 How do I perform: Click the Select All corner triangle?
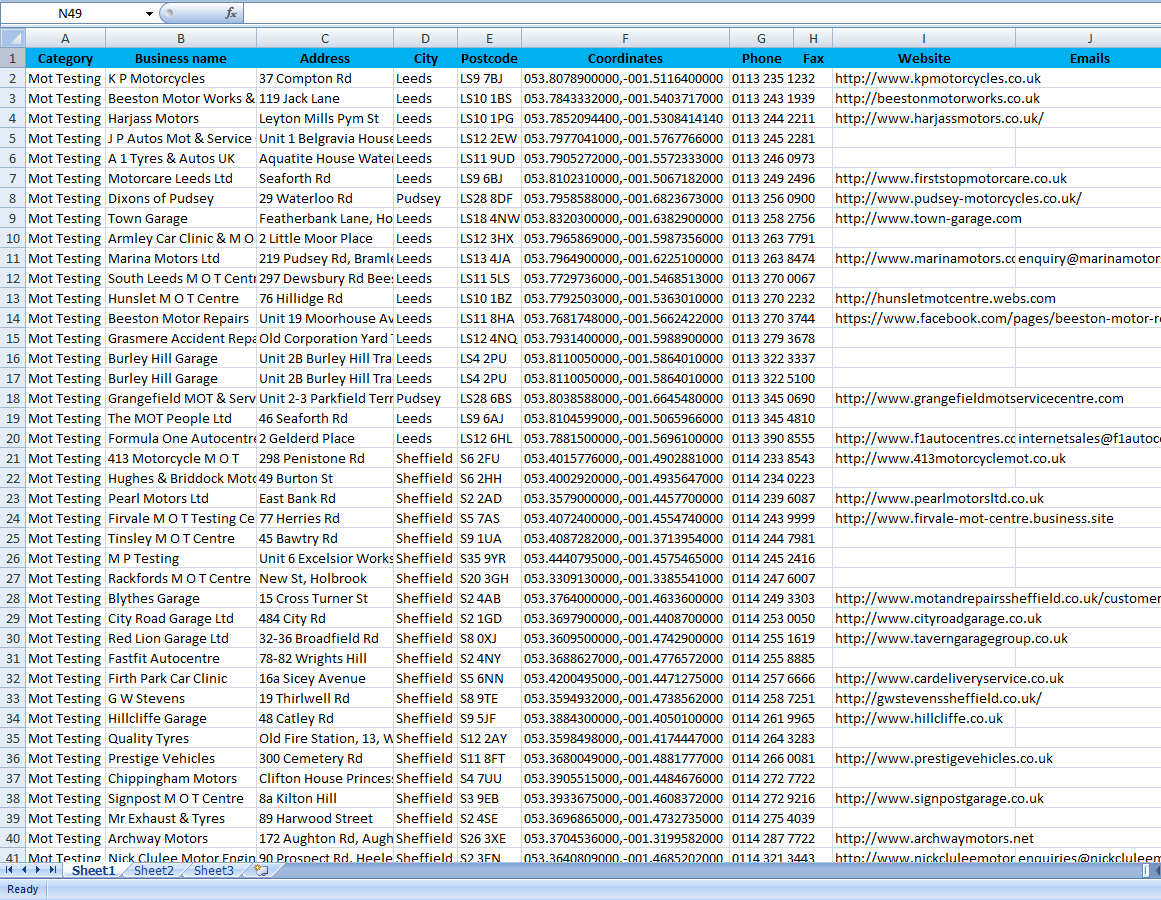(12, 38)
